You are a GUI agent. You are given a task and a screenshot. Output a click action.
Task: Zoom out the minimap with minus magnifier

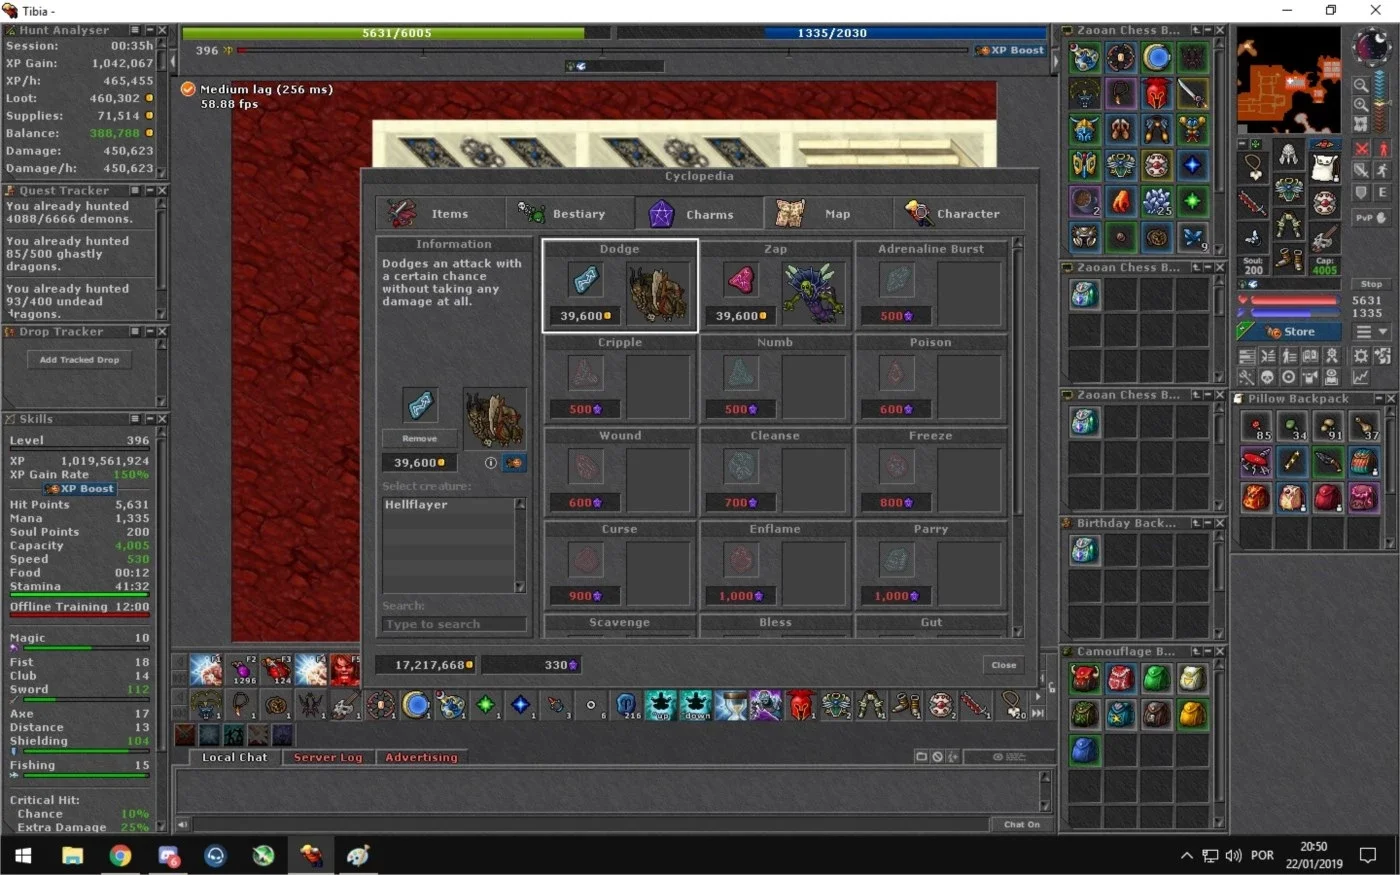pyautogui.click(x=1361, y=86)
